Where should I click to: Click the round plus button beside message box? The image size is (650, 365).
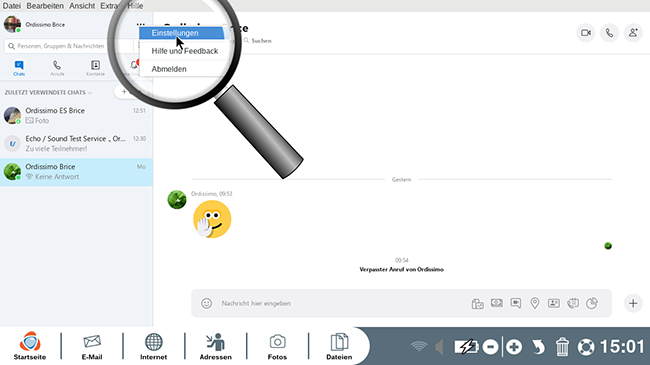click(633, 303)
